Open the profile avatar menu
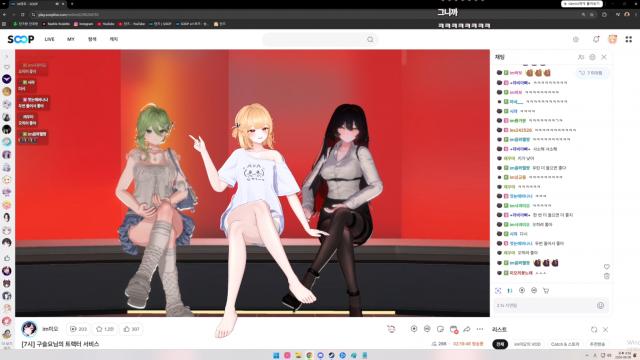The image size is (640, 360). [x=613, y=39]
